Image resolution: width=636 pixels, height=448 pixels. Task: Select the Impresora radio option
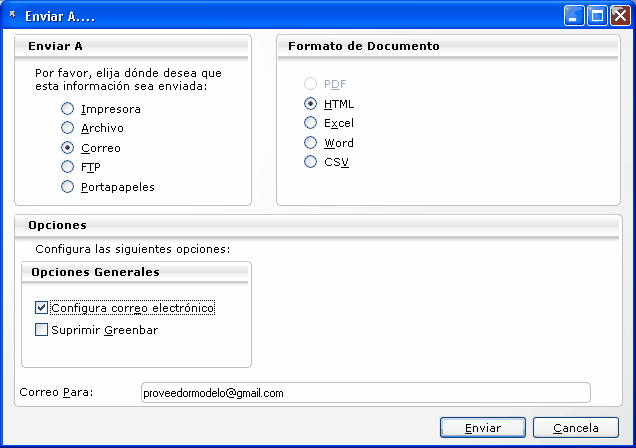pyautogui.click(x=68, y=109)
